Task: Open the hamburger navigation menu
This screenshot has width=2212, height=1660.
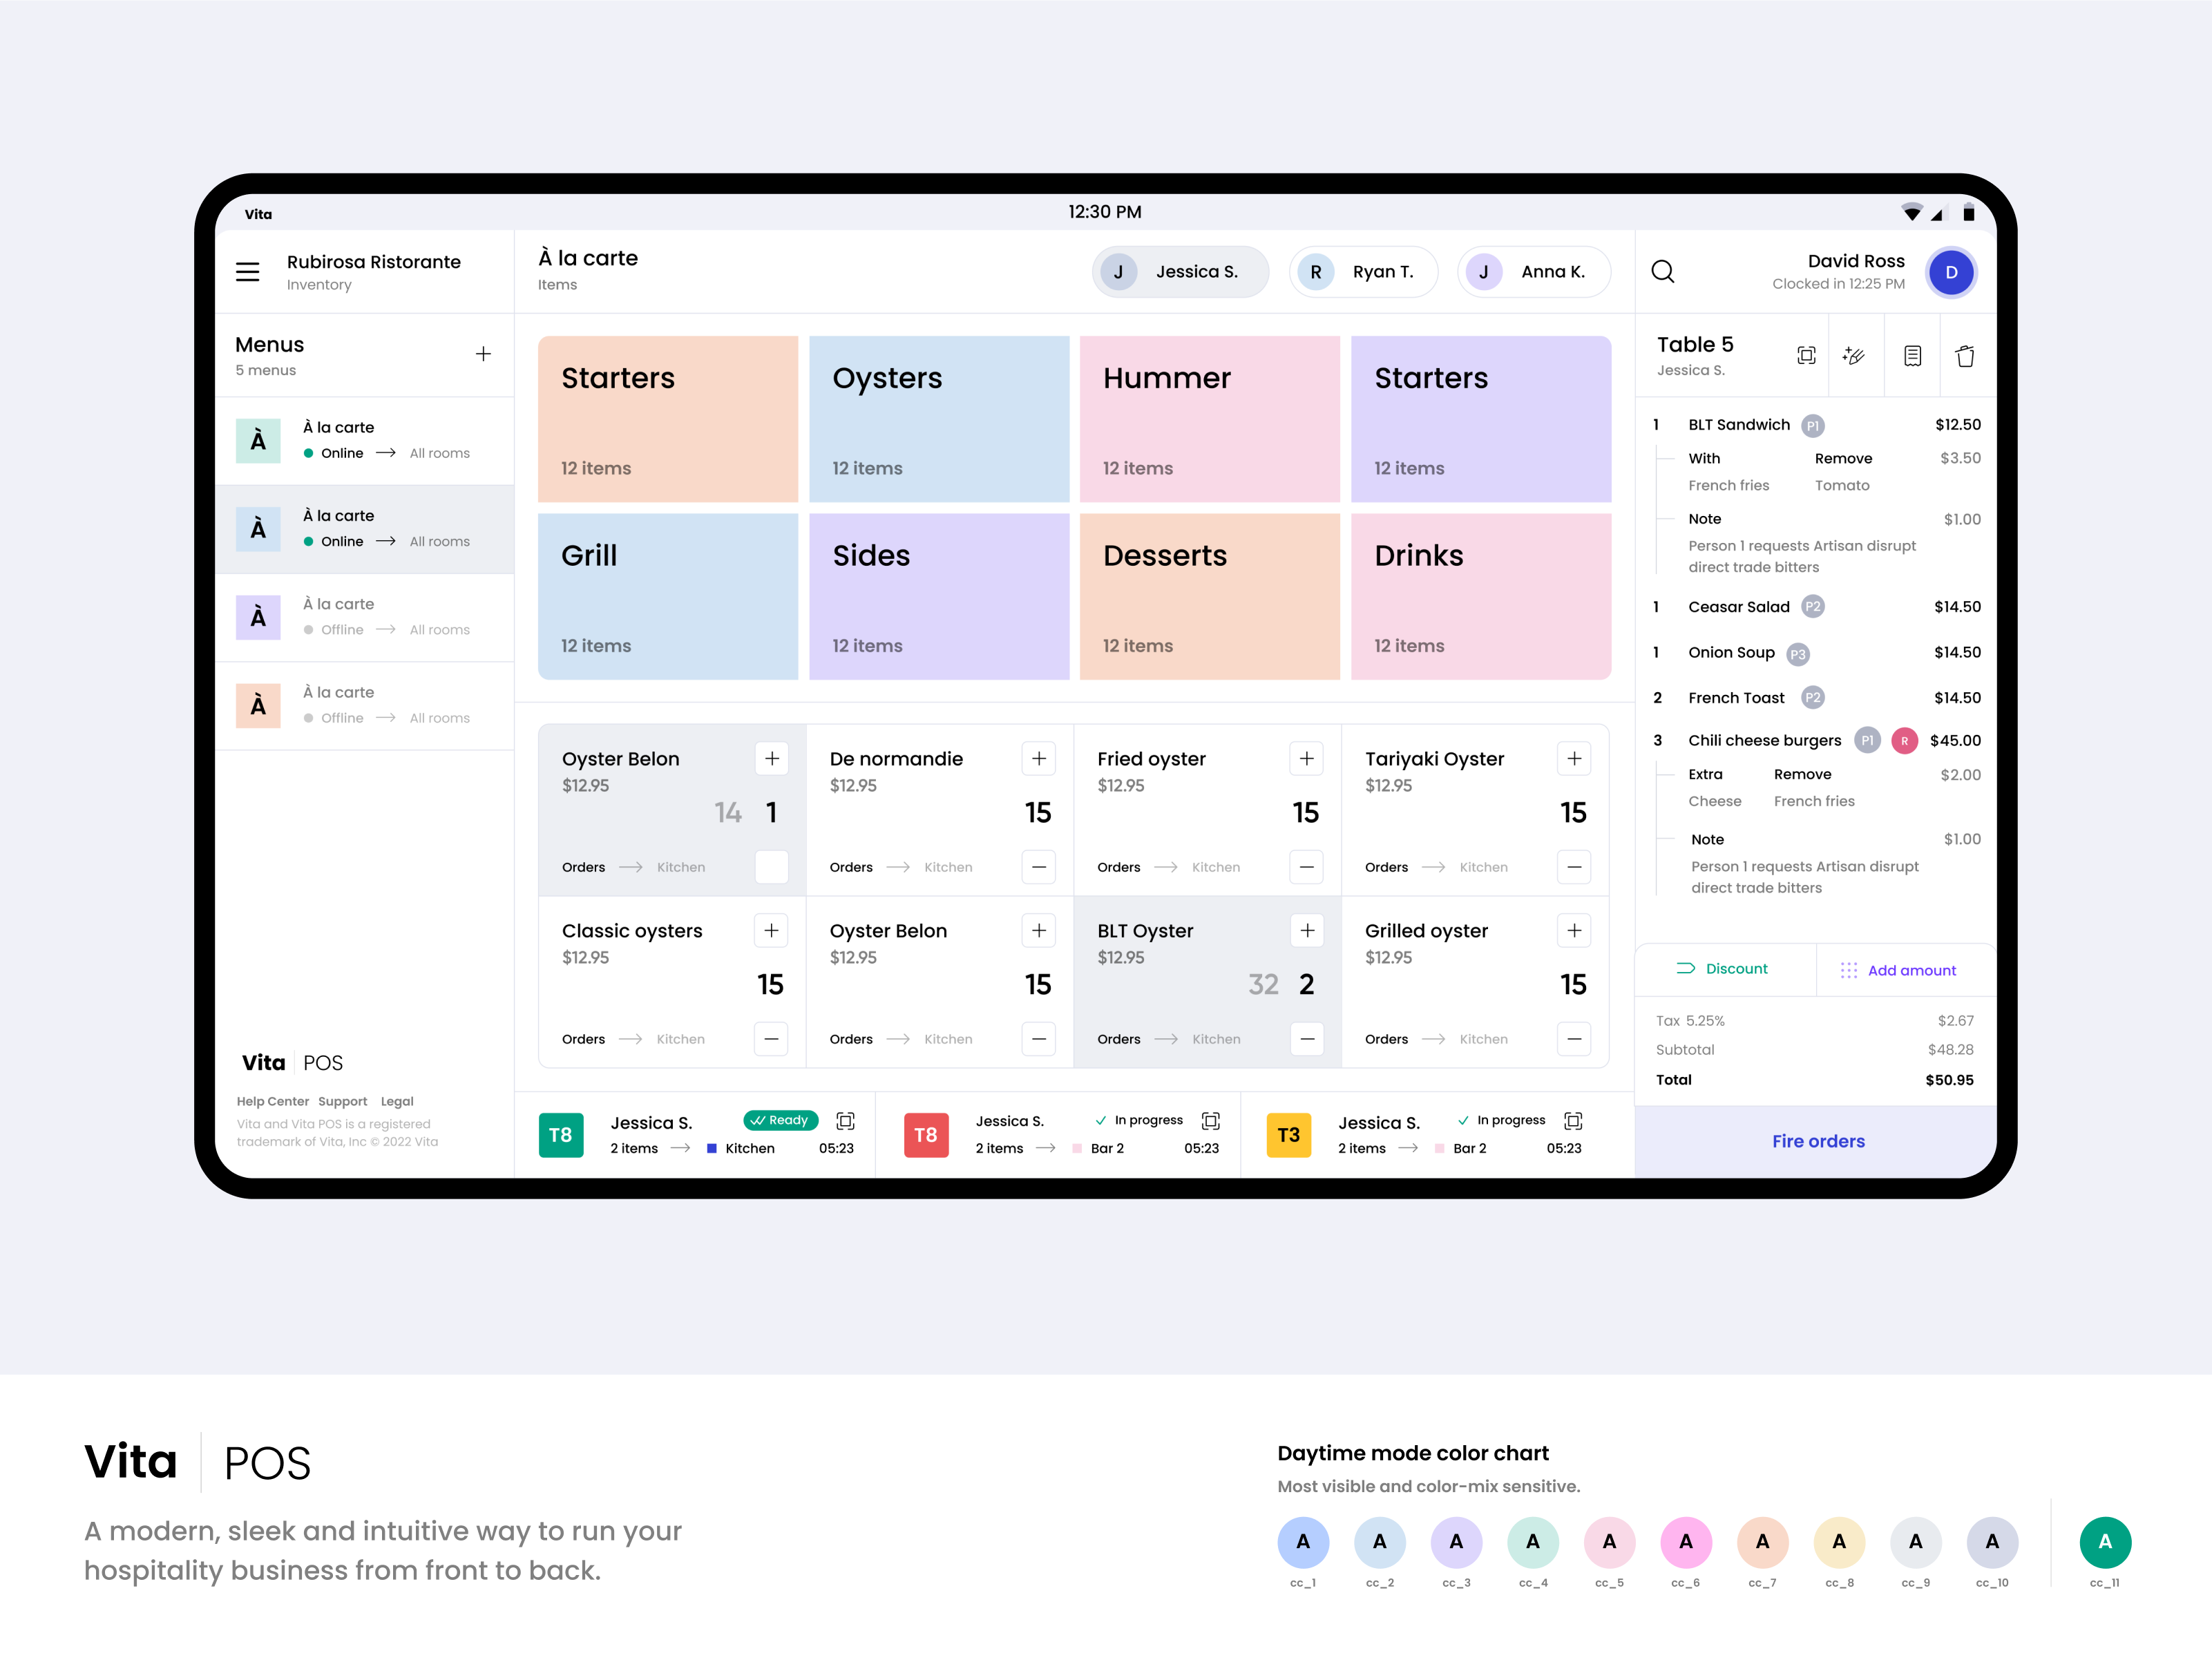Action: pos(247,272)
